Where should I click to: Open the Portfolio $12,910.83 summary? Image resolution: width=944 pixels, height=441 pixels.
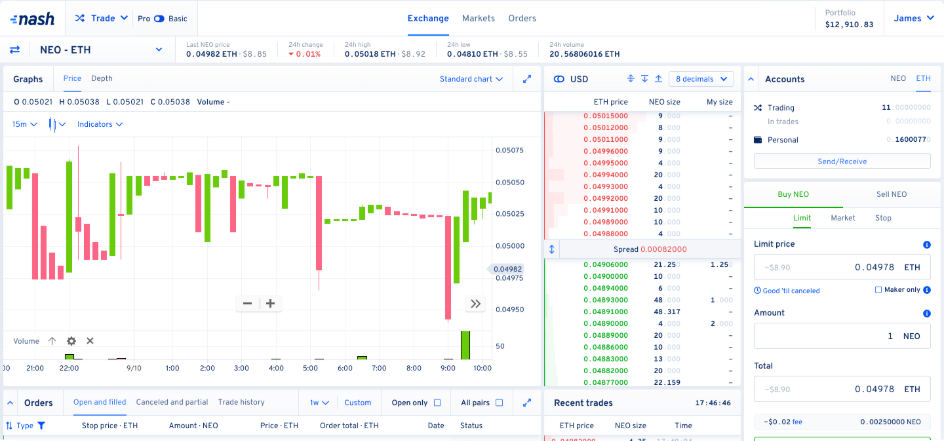[849, 19]
